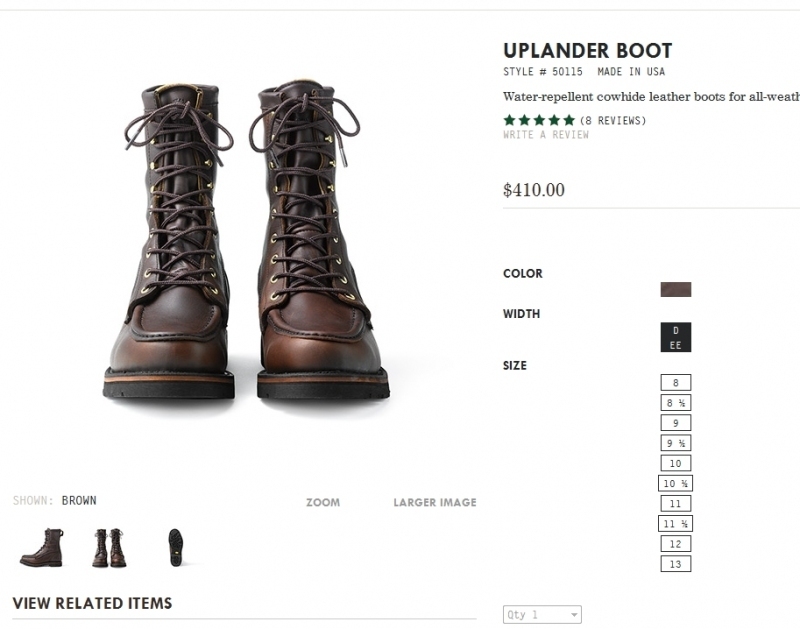Choose size 11 ½
Image resolution: width=800 pixels, height=629 pixels.
point(675,524)
